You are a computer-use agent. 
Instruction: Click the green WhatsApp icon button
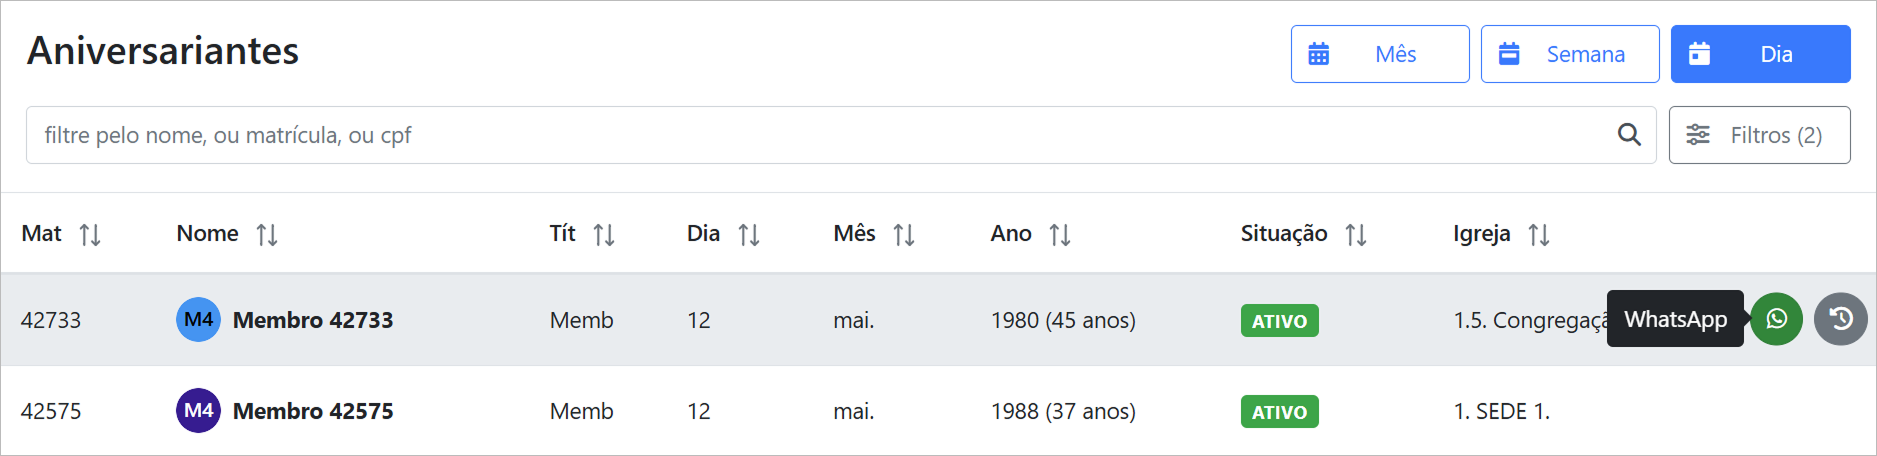[x=1776, y=319]
